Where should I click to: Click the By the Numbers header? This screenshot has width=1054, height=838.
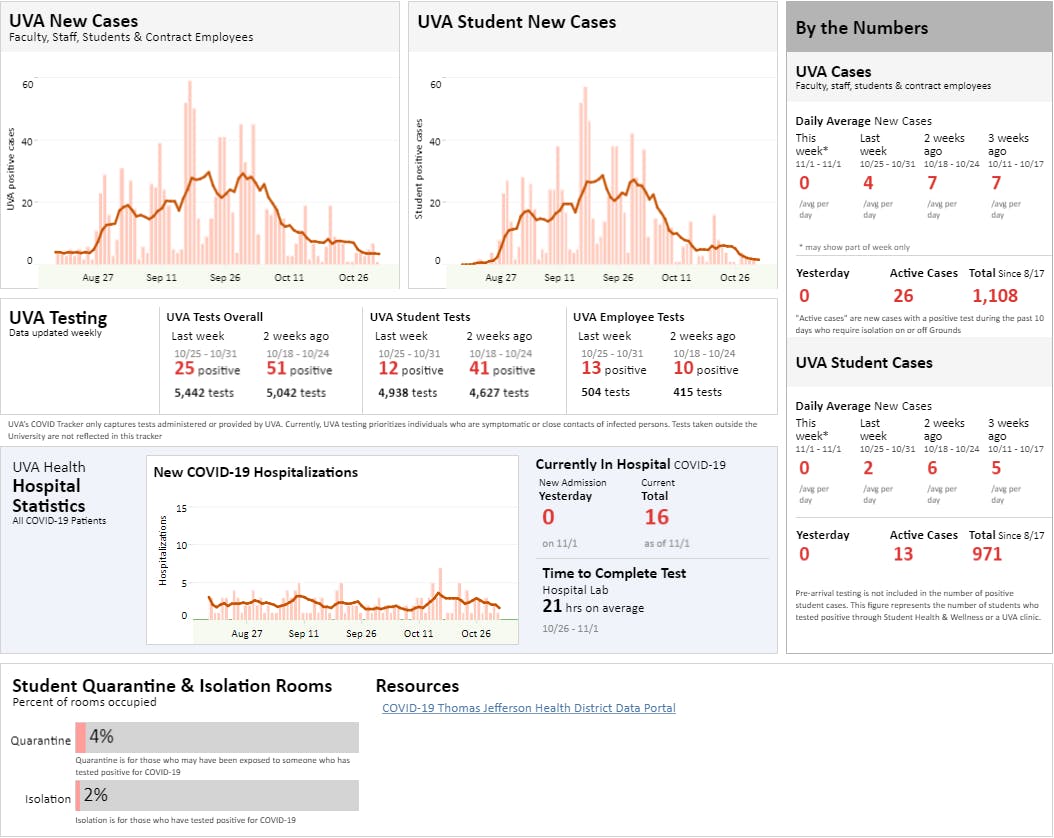(x=861, y=28)
